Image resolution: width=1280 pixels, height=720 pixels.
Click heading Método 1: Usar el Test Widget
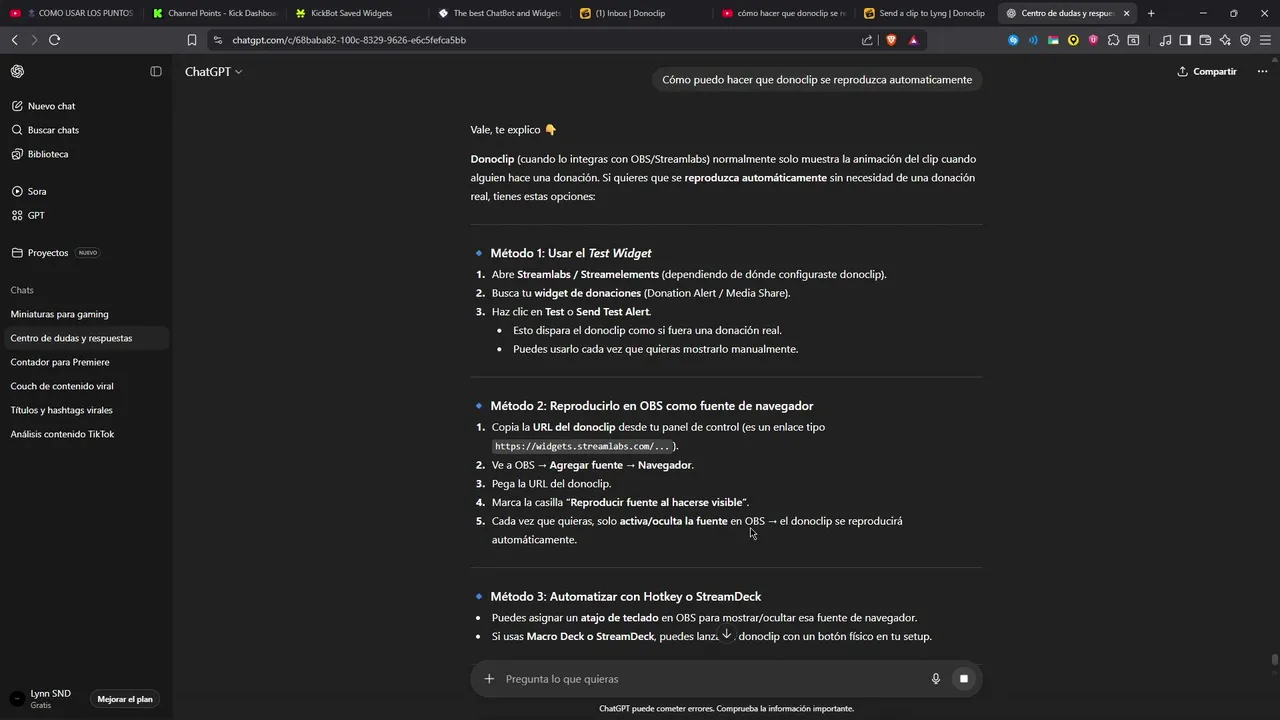(571, 253)
